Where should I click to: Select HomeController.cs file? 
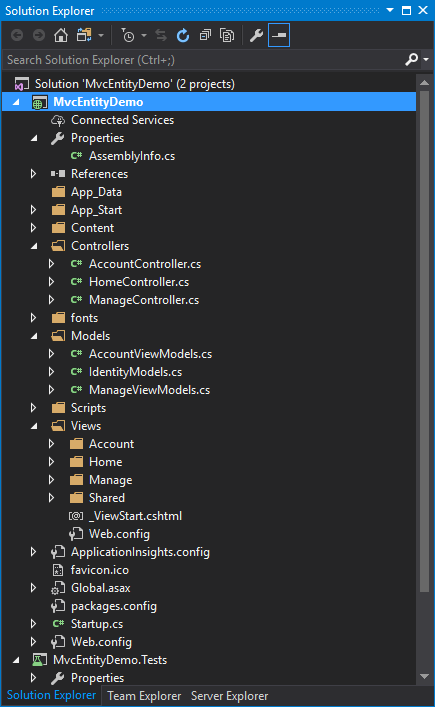pyautogui.click(x=139, y=282)
